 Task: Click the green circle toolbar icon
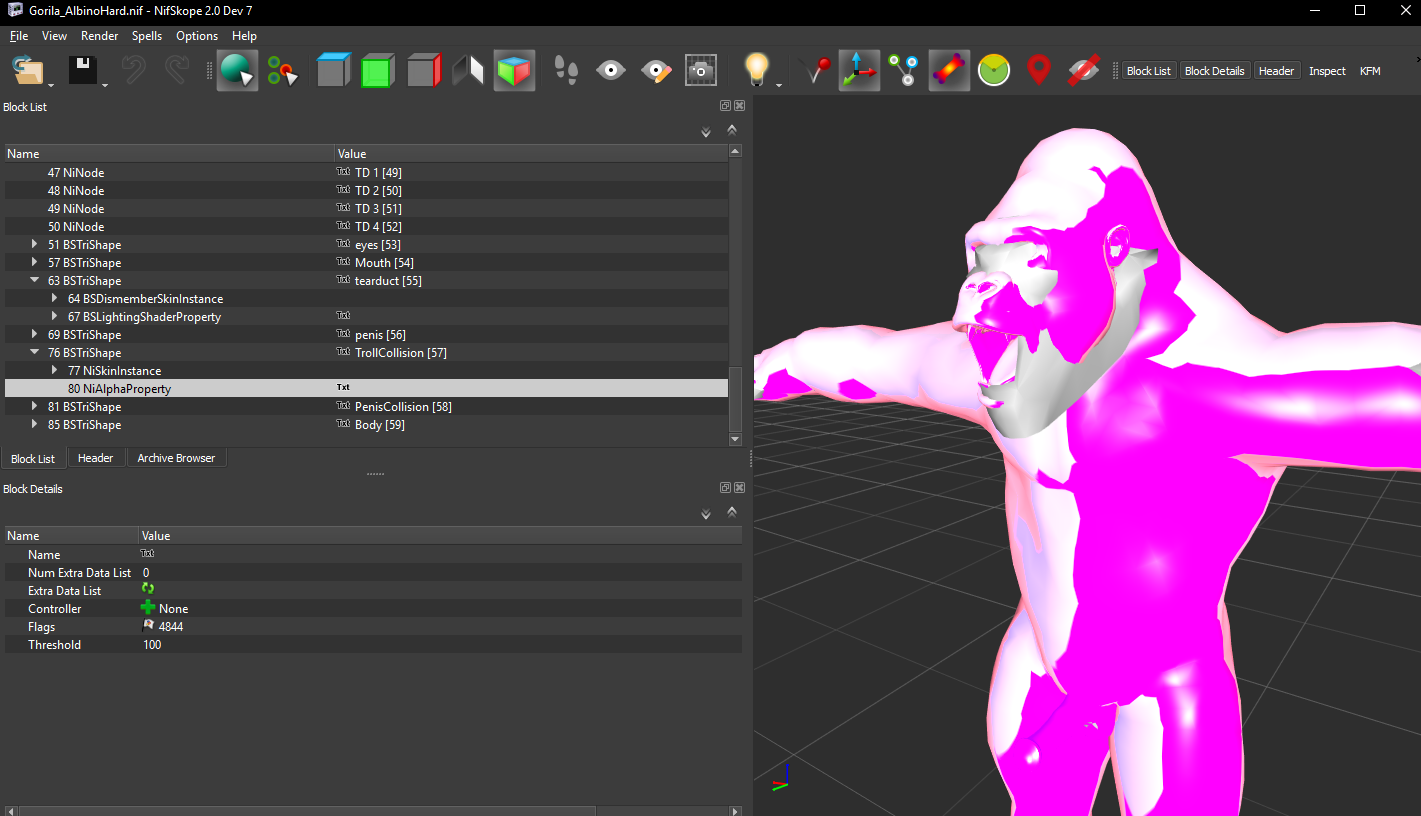pyautogui.click(x=994, y=71)
